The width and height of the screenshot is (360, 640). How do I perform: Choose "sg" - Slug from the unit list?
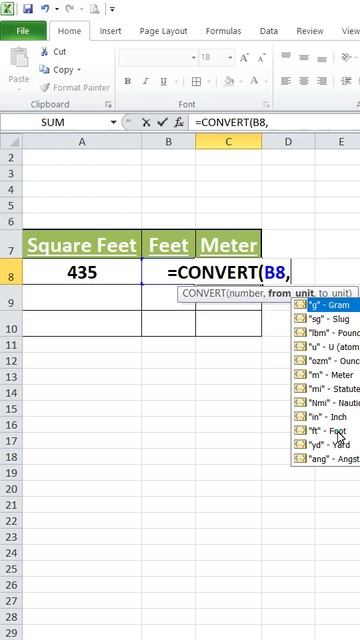tap(326, 319)
